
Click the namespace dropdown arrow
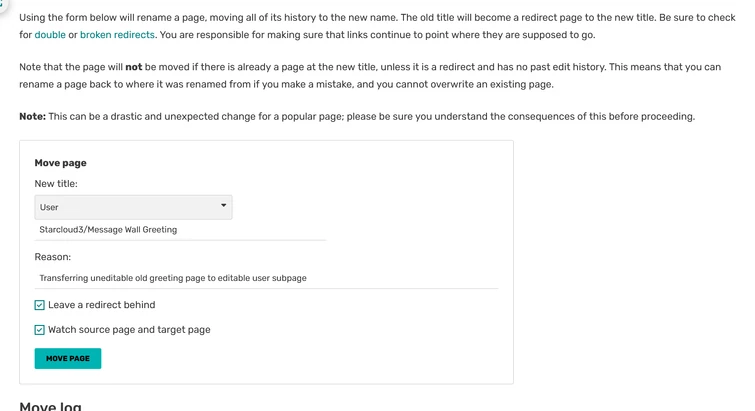[223, 206]
